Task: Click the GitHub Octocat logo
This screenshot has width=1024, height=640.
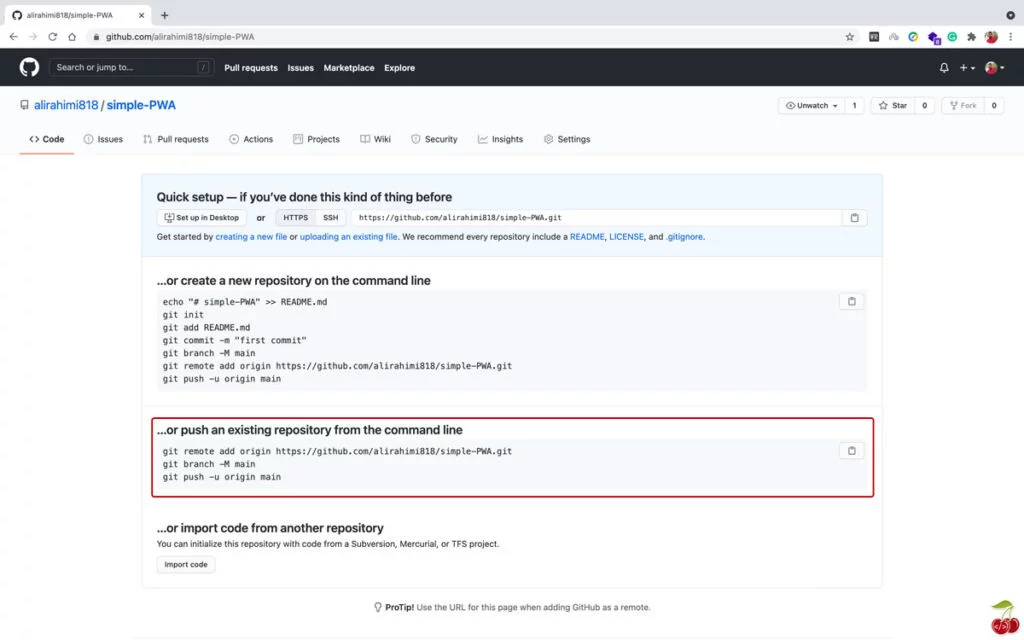Action: (29, 67)
